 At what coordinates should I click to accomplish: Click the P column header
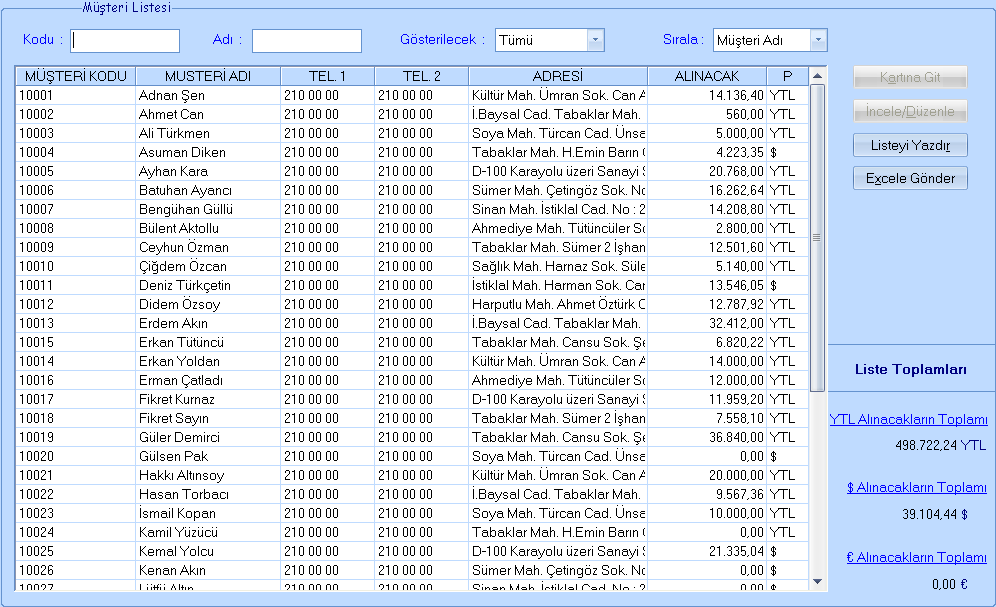click(x=788, y=76)
